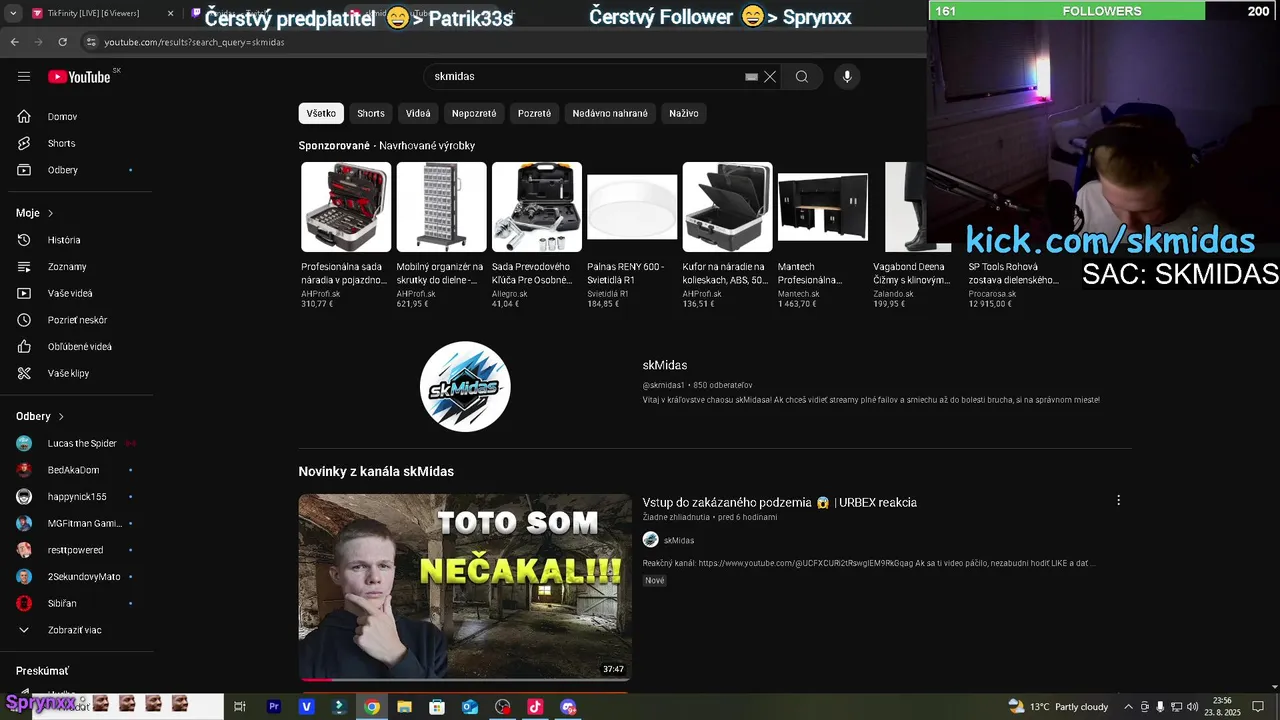Open the skMidas channel name link
This screenshot has width=1280, height=720.
(665, 365)
